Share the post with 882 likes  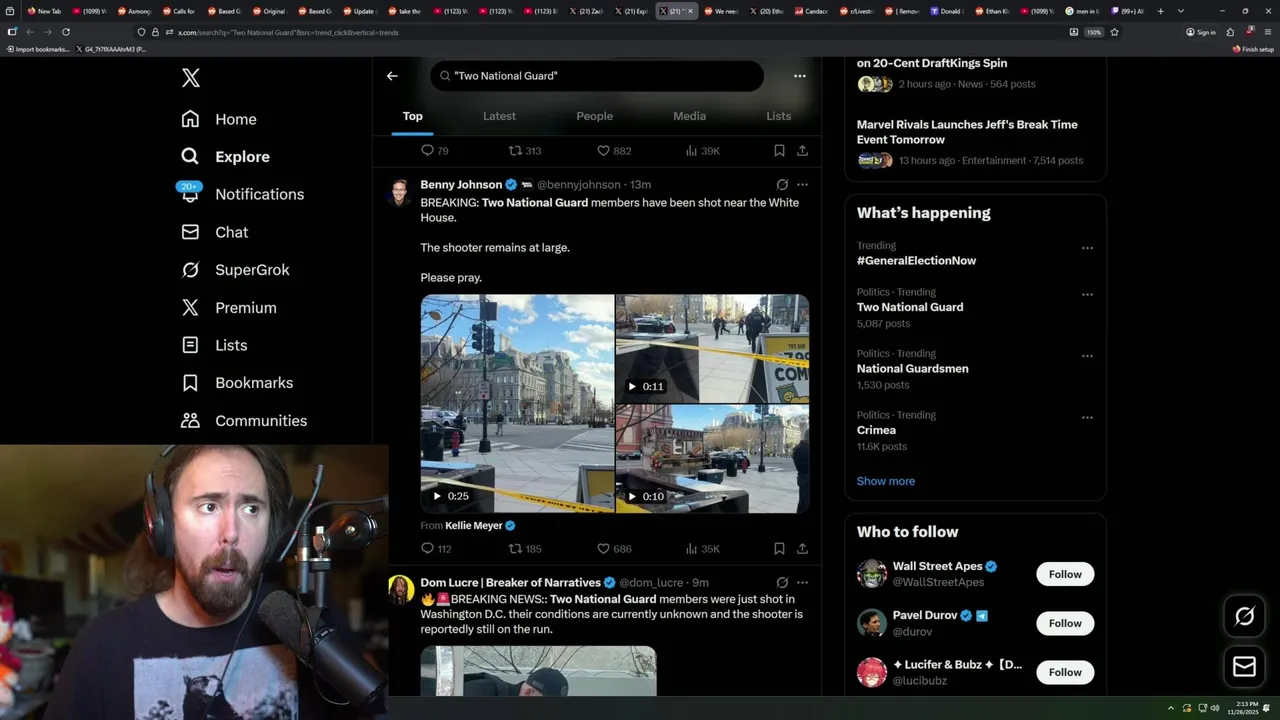coord(802,151)
